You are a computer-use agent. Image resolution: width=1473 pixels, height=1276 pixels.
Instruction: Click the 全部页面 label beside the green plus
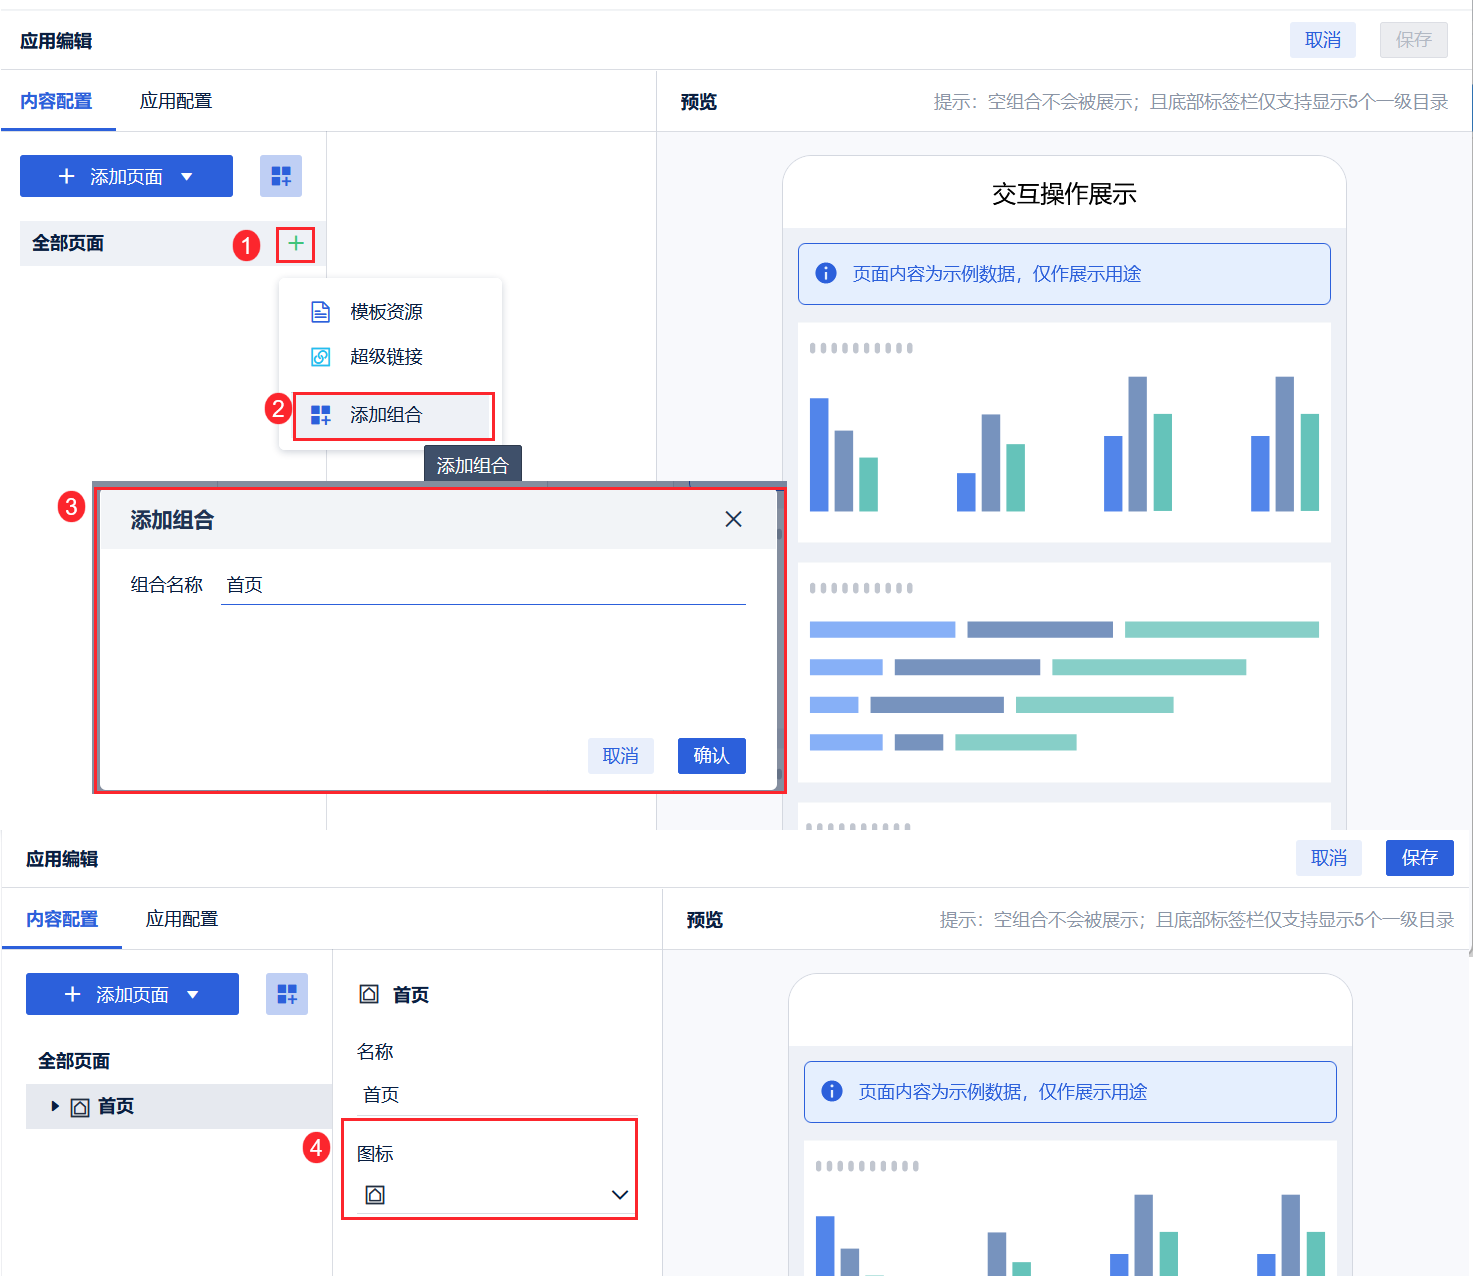tap(68, 243)
